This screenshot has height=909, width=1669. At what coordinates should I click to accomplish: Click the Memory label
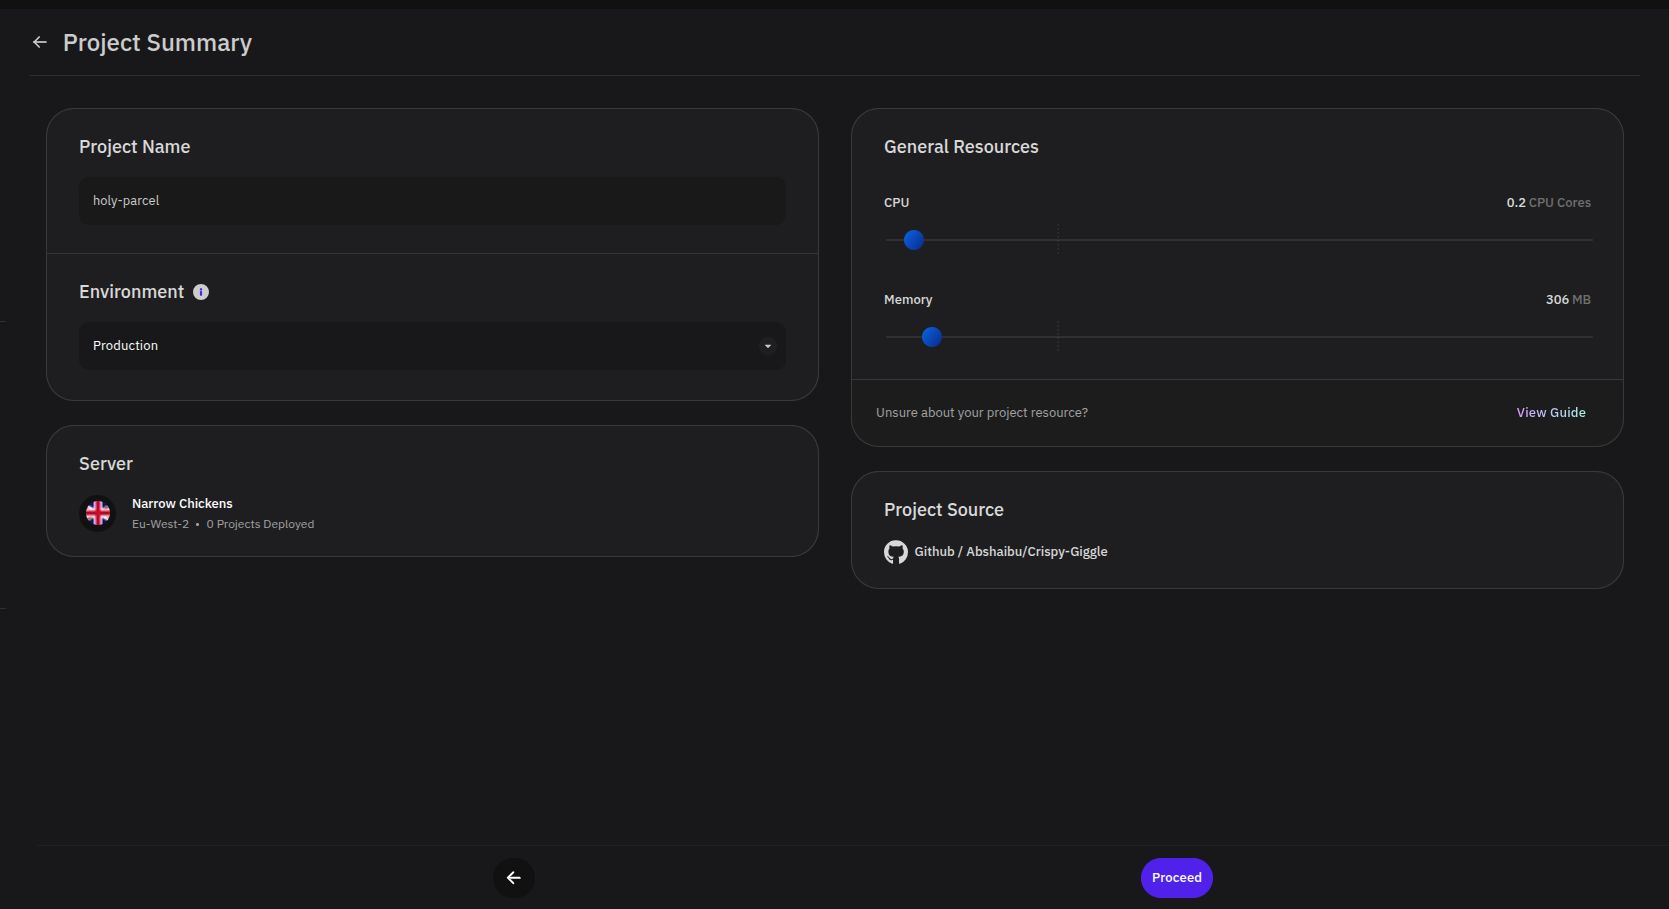[908, 300]
